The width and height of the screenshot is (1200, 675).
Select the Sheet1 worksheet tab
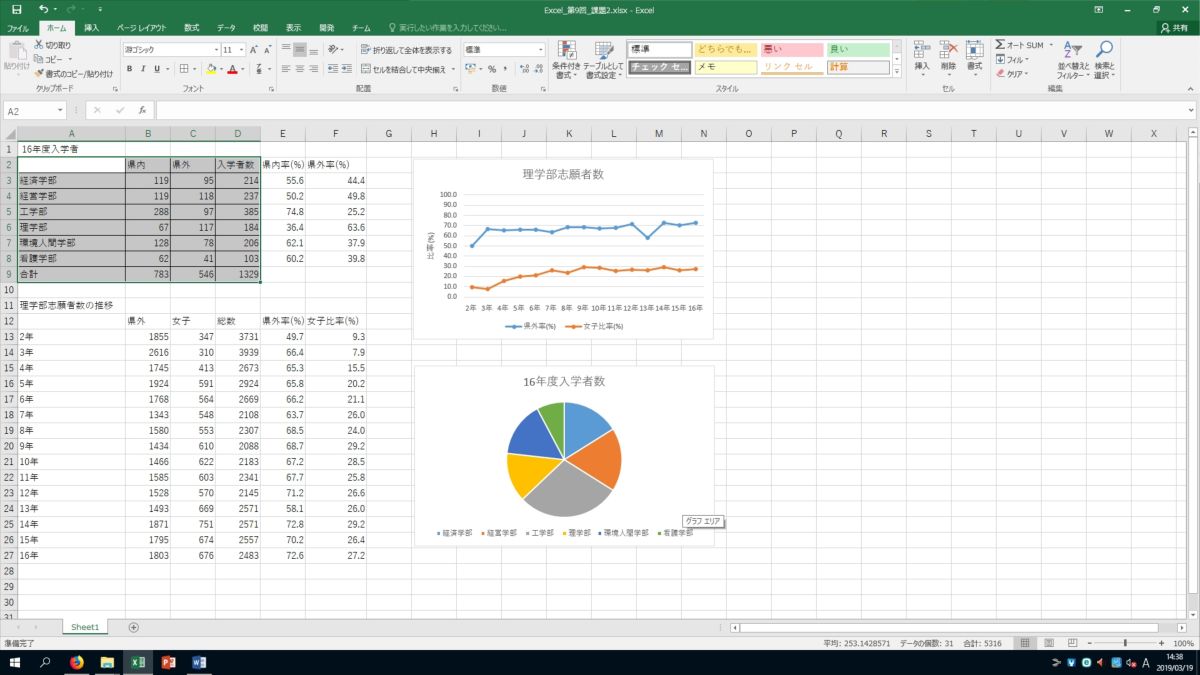tap(85, 627)
